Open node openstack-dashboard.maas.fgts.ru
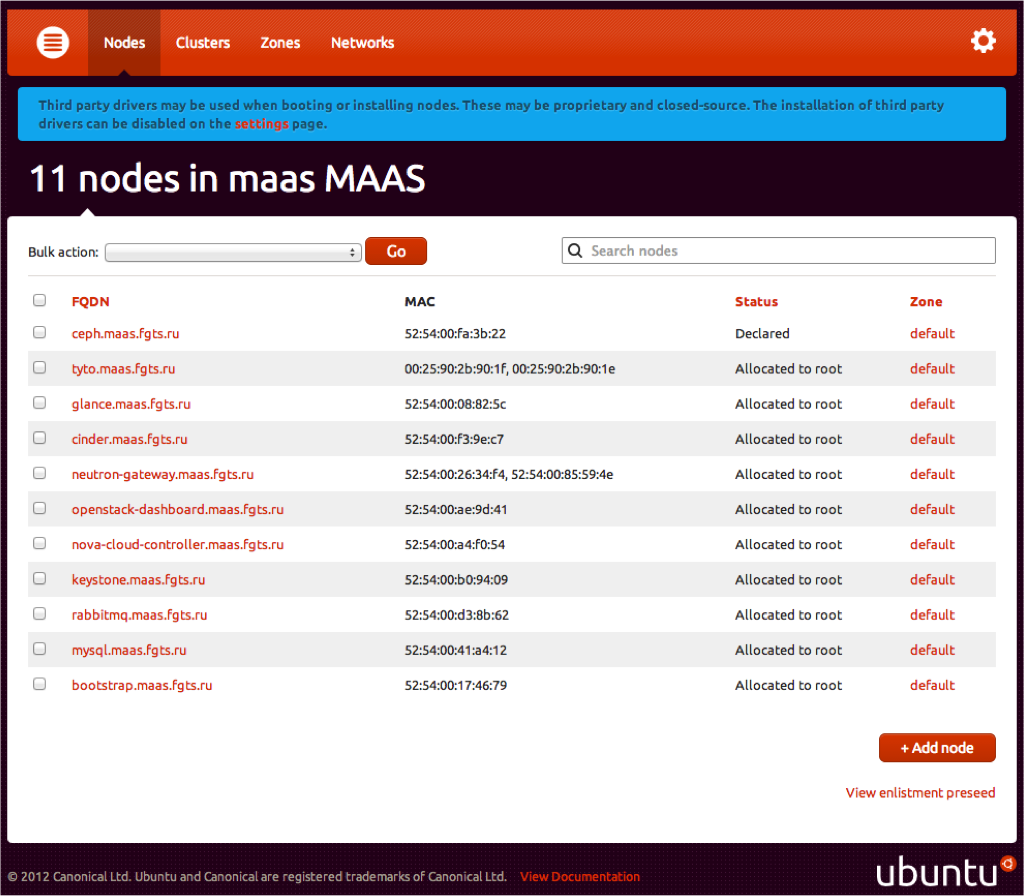 178,509
